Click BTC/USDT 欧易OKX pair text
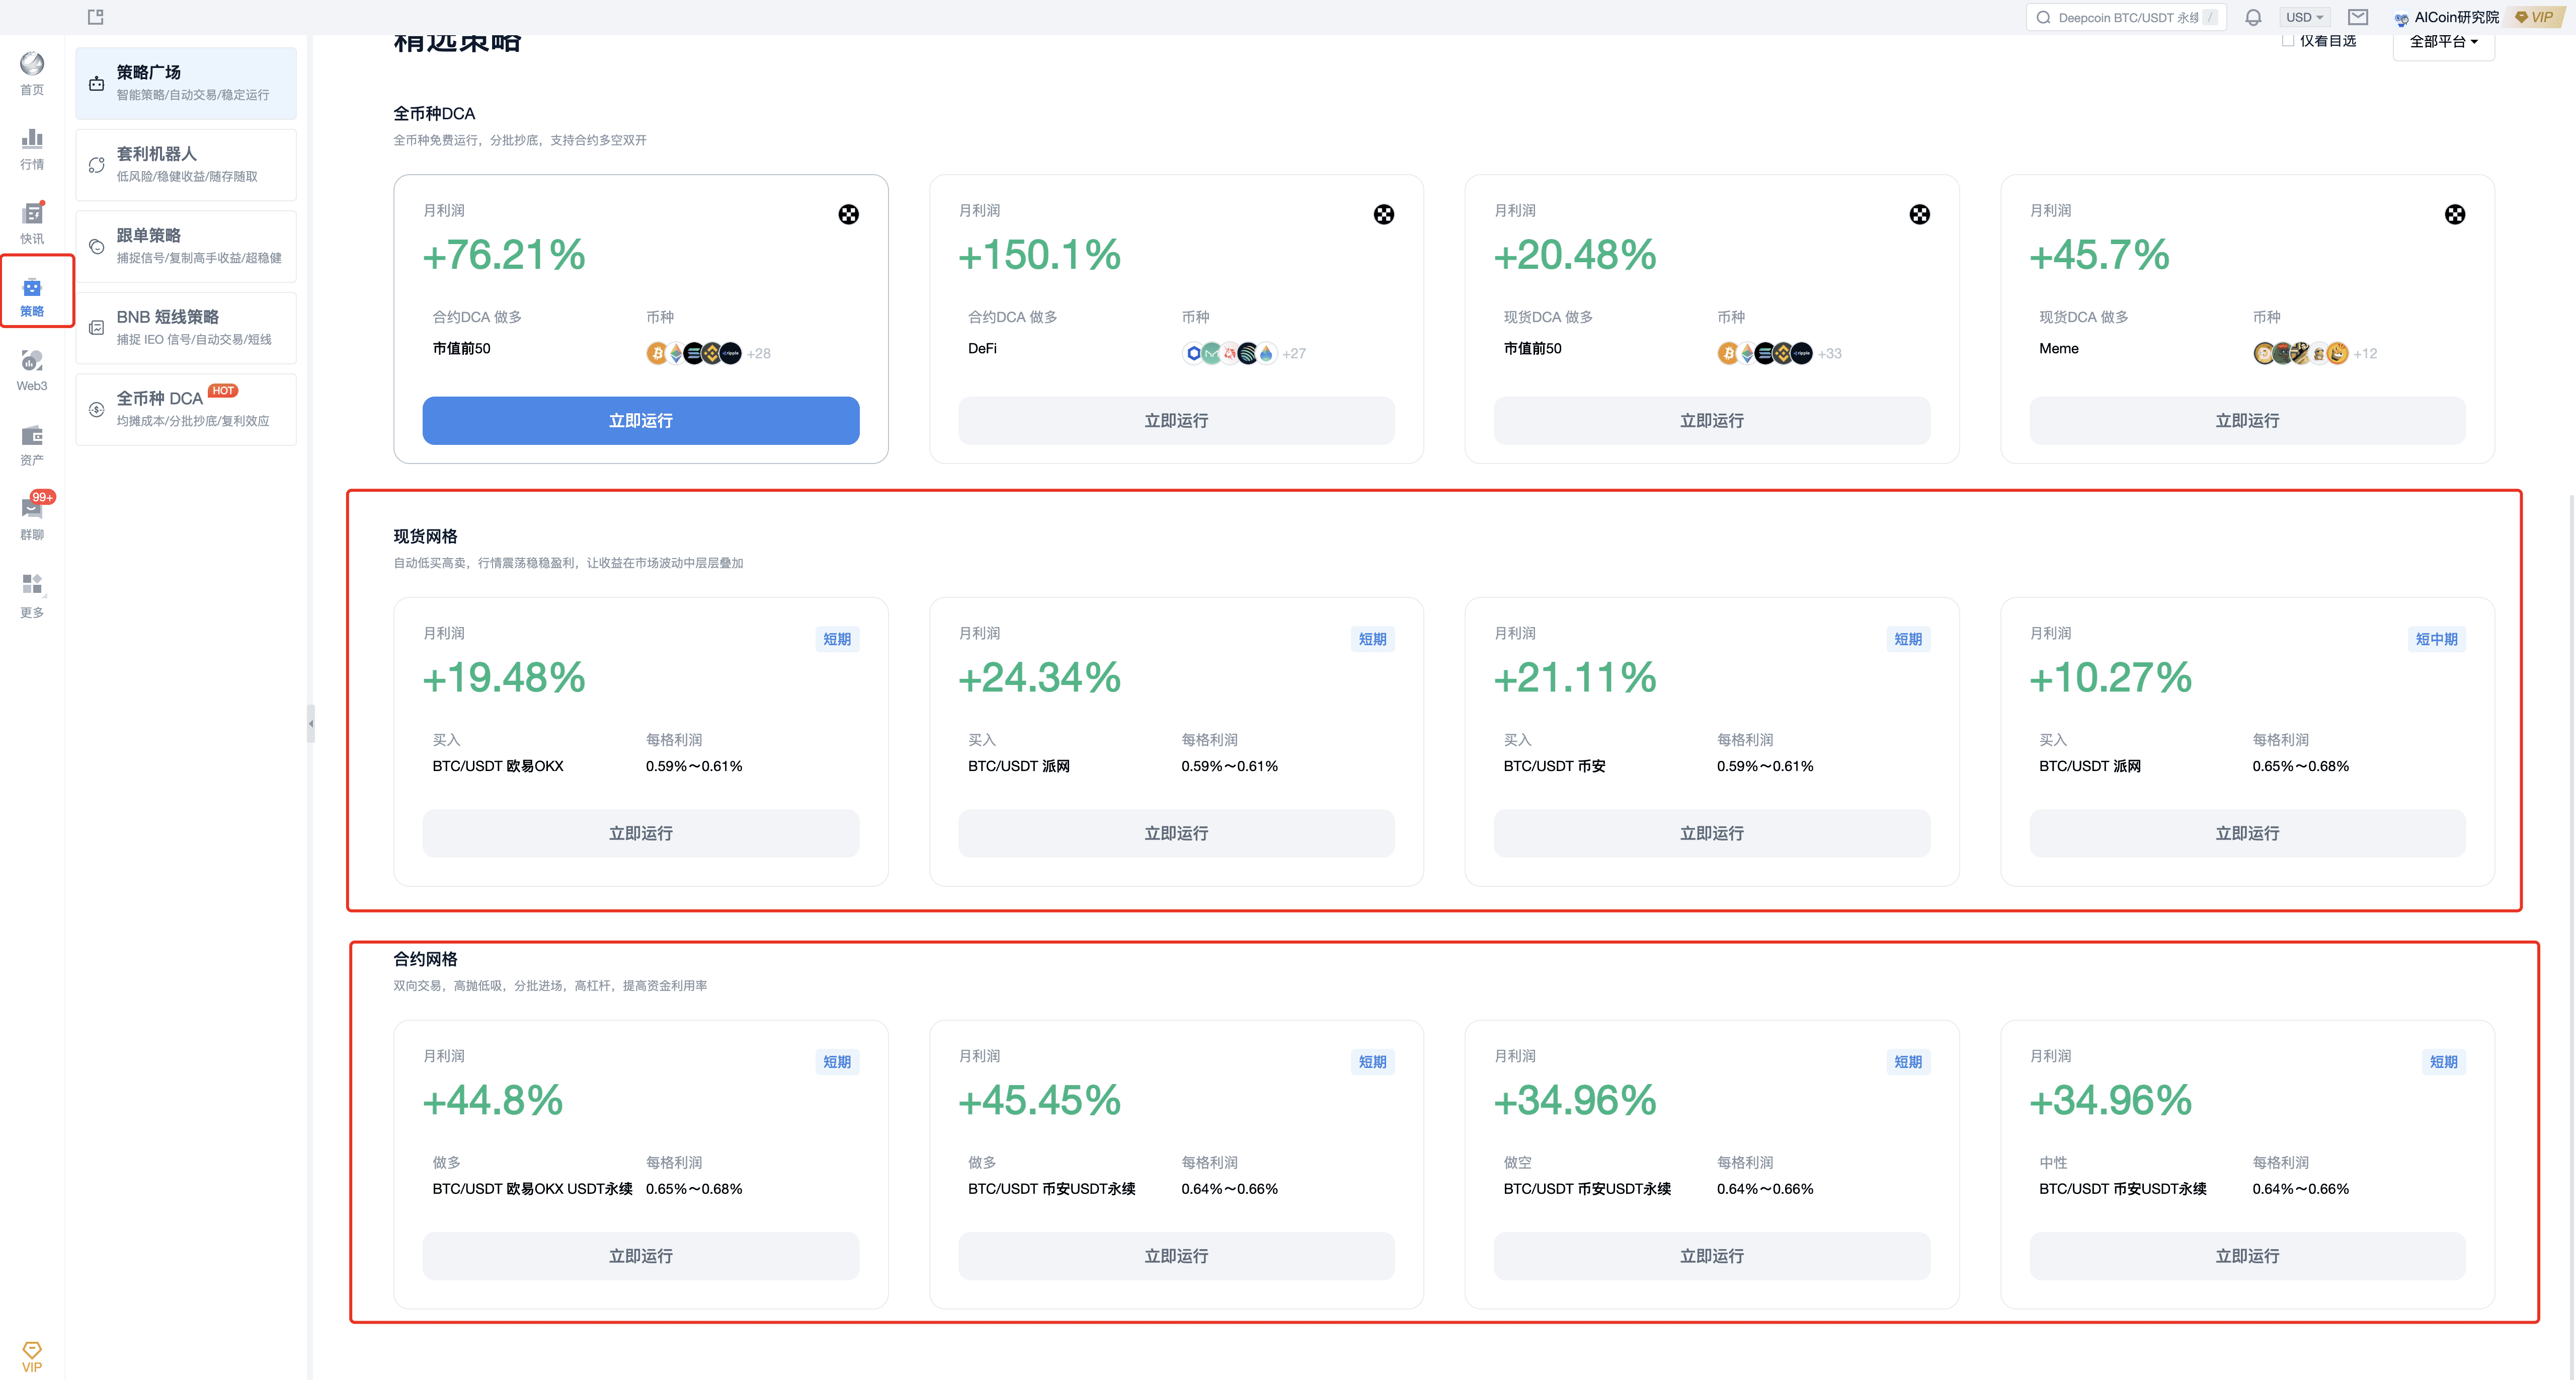 pyautogui.click(x=497, y=766)
